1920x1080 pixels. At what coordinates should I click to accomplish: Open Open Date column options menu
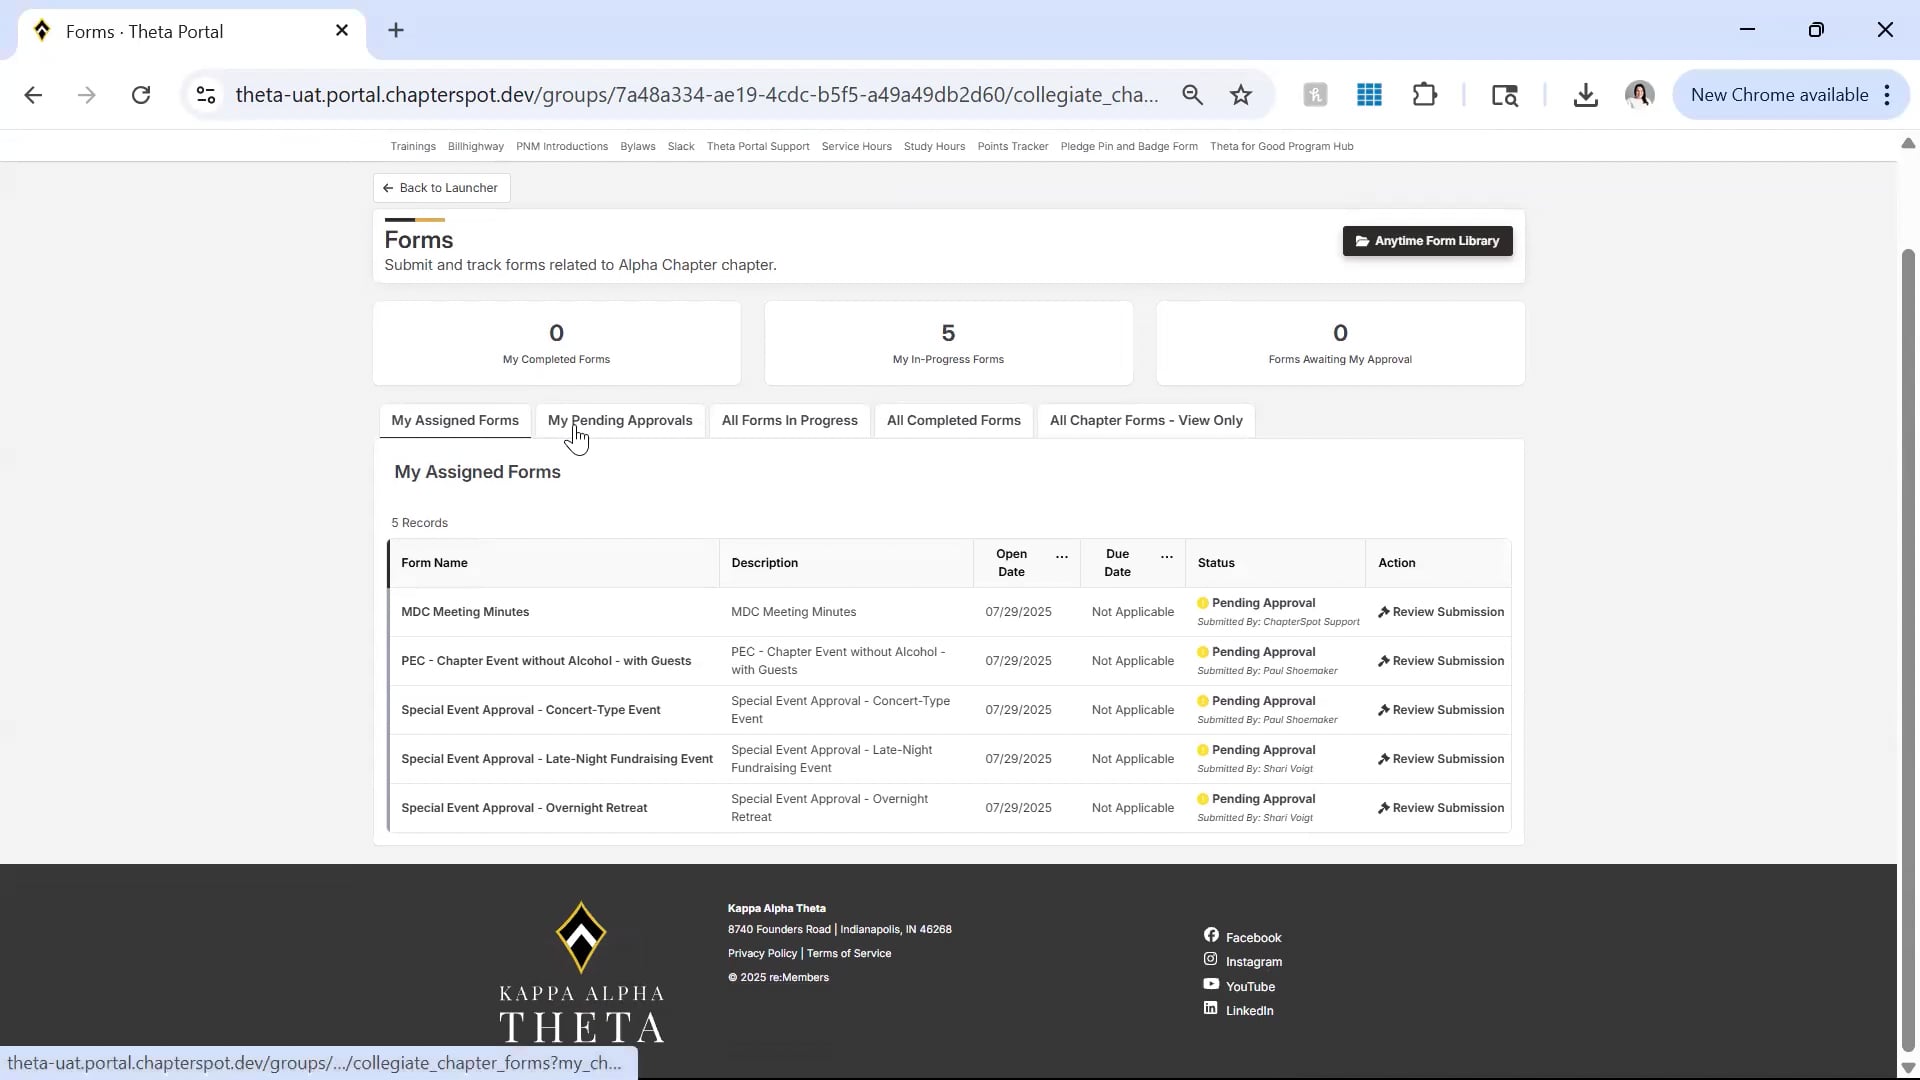click(x=1062, y=555)
